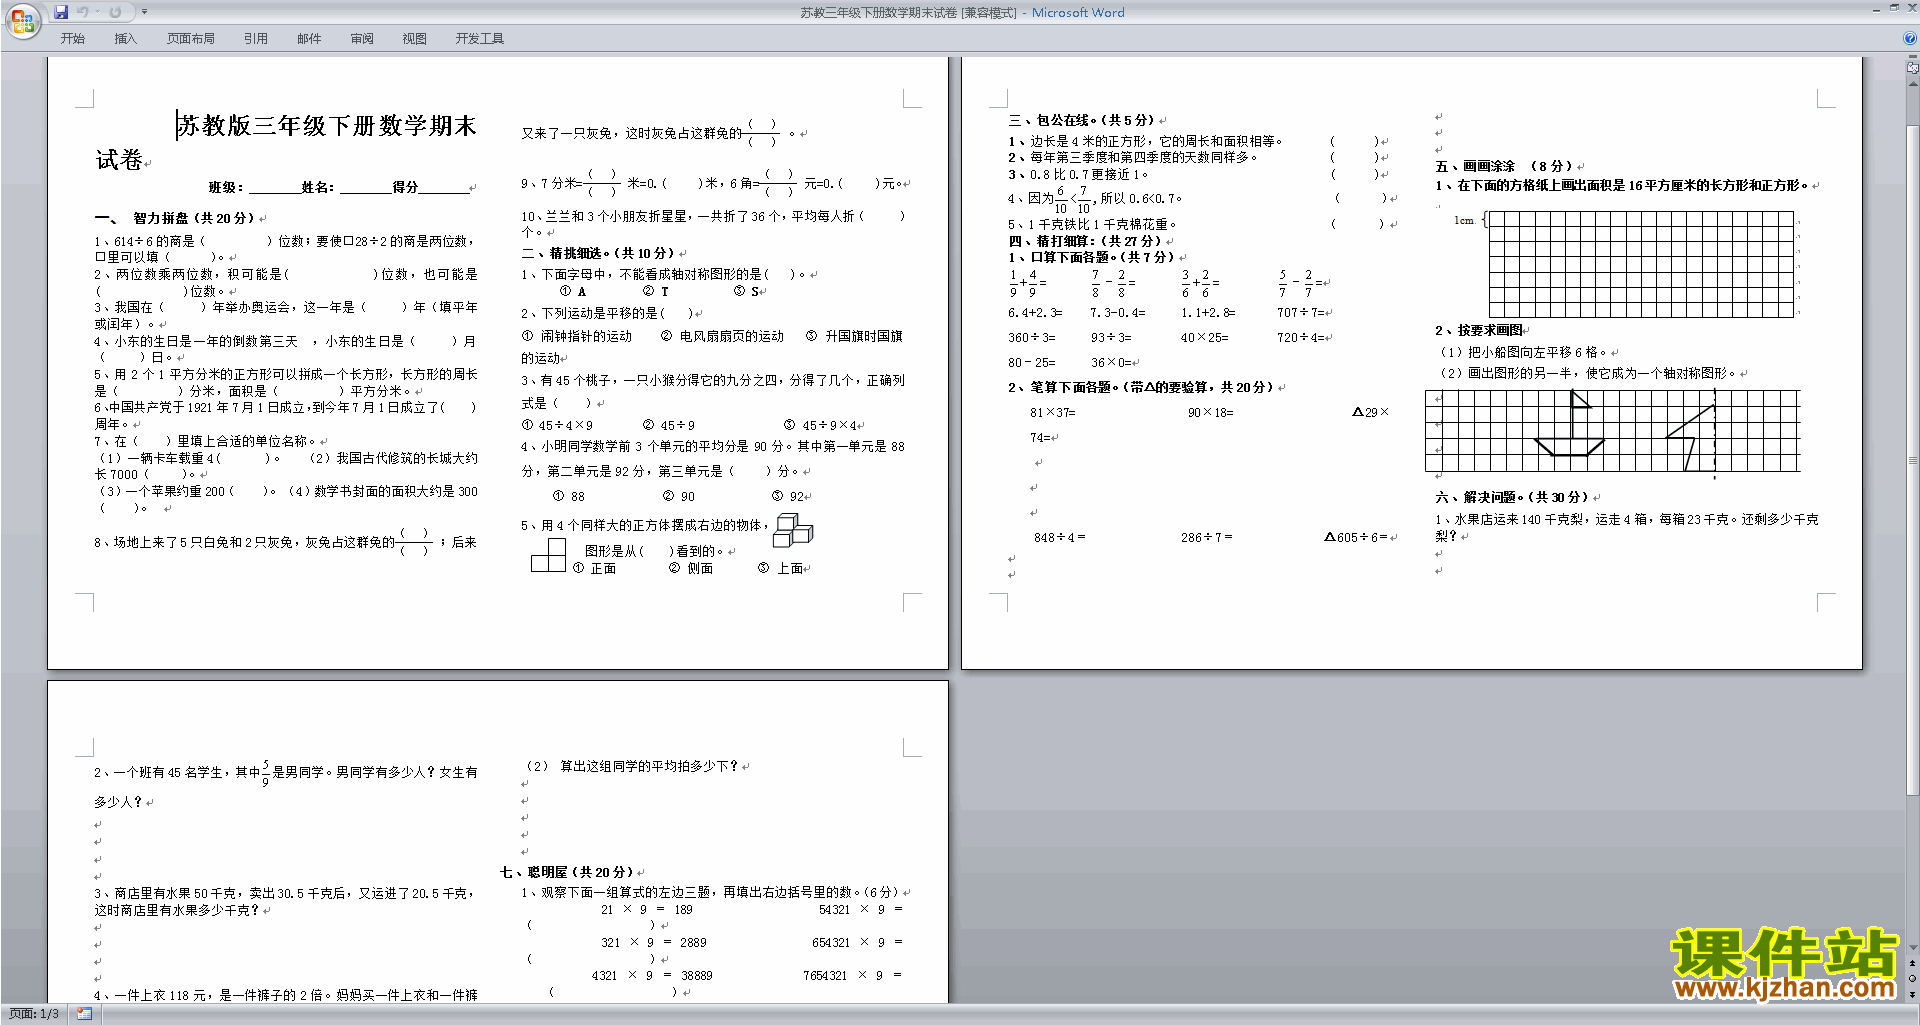Click the vertical scrollbar down arrow
1920x1025 pixels.
(x=1913, y=948)
